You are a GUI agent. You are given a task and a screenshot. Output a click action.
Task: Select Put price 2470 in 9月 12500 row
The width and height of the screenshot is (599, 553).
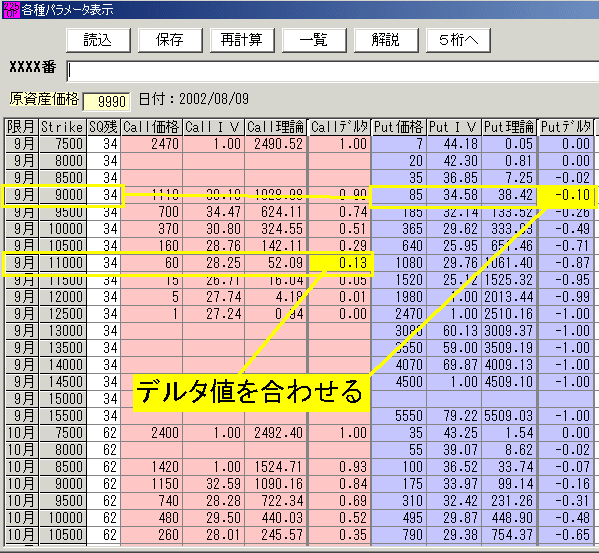(398, 314)
